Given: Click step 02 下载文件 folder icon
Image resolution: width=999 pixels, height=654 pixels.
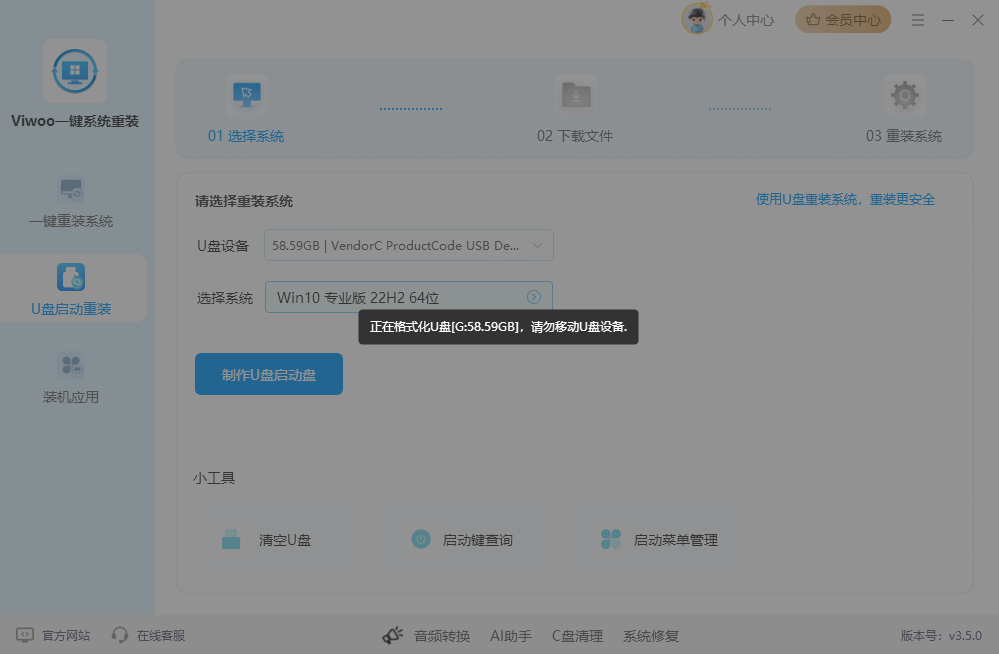Looking at the screenshot, I should tap(576, 95).
